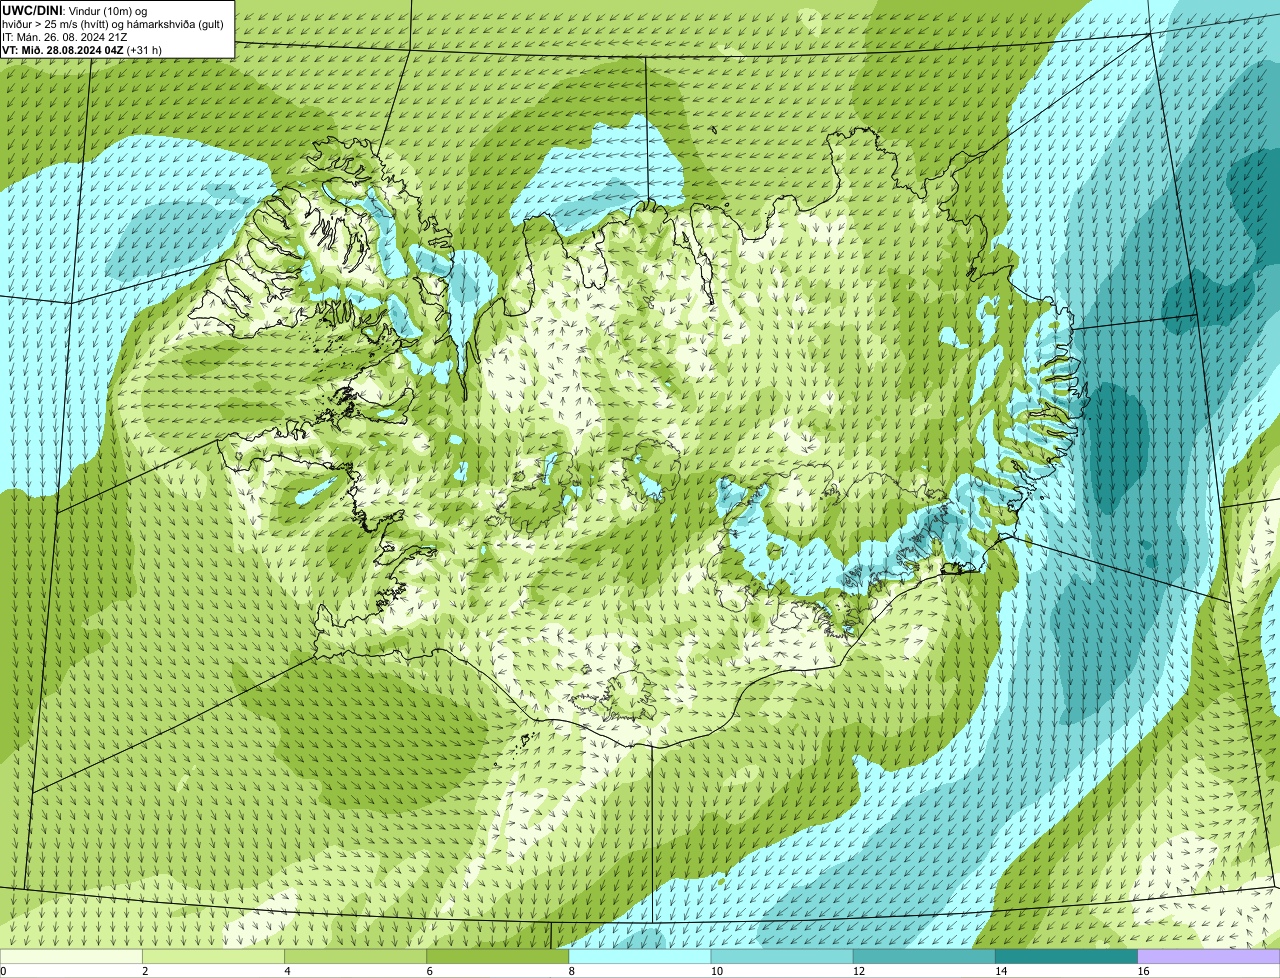Click the 2–4 m/s light green legend swatch

coord(213,956)
